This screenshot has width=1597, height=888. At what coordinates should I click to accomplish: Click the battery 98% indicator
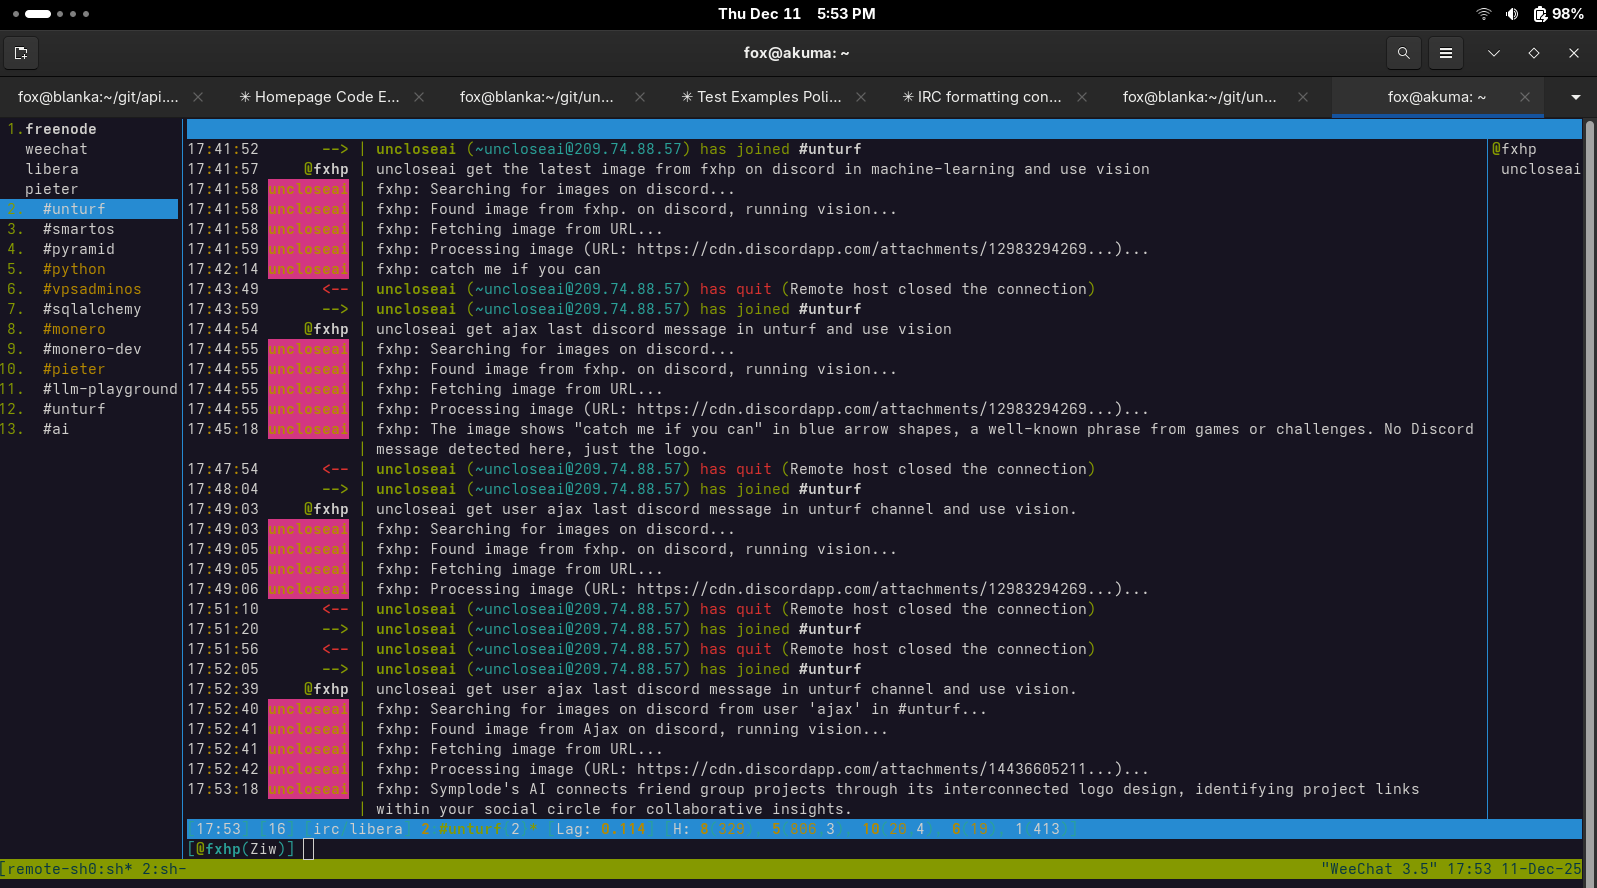1558,14
